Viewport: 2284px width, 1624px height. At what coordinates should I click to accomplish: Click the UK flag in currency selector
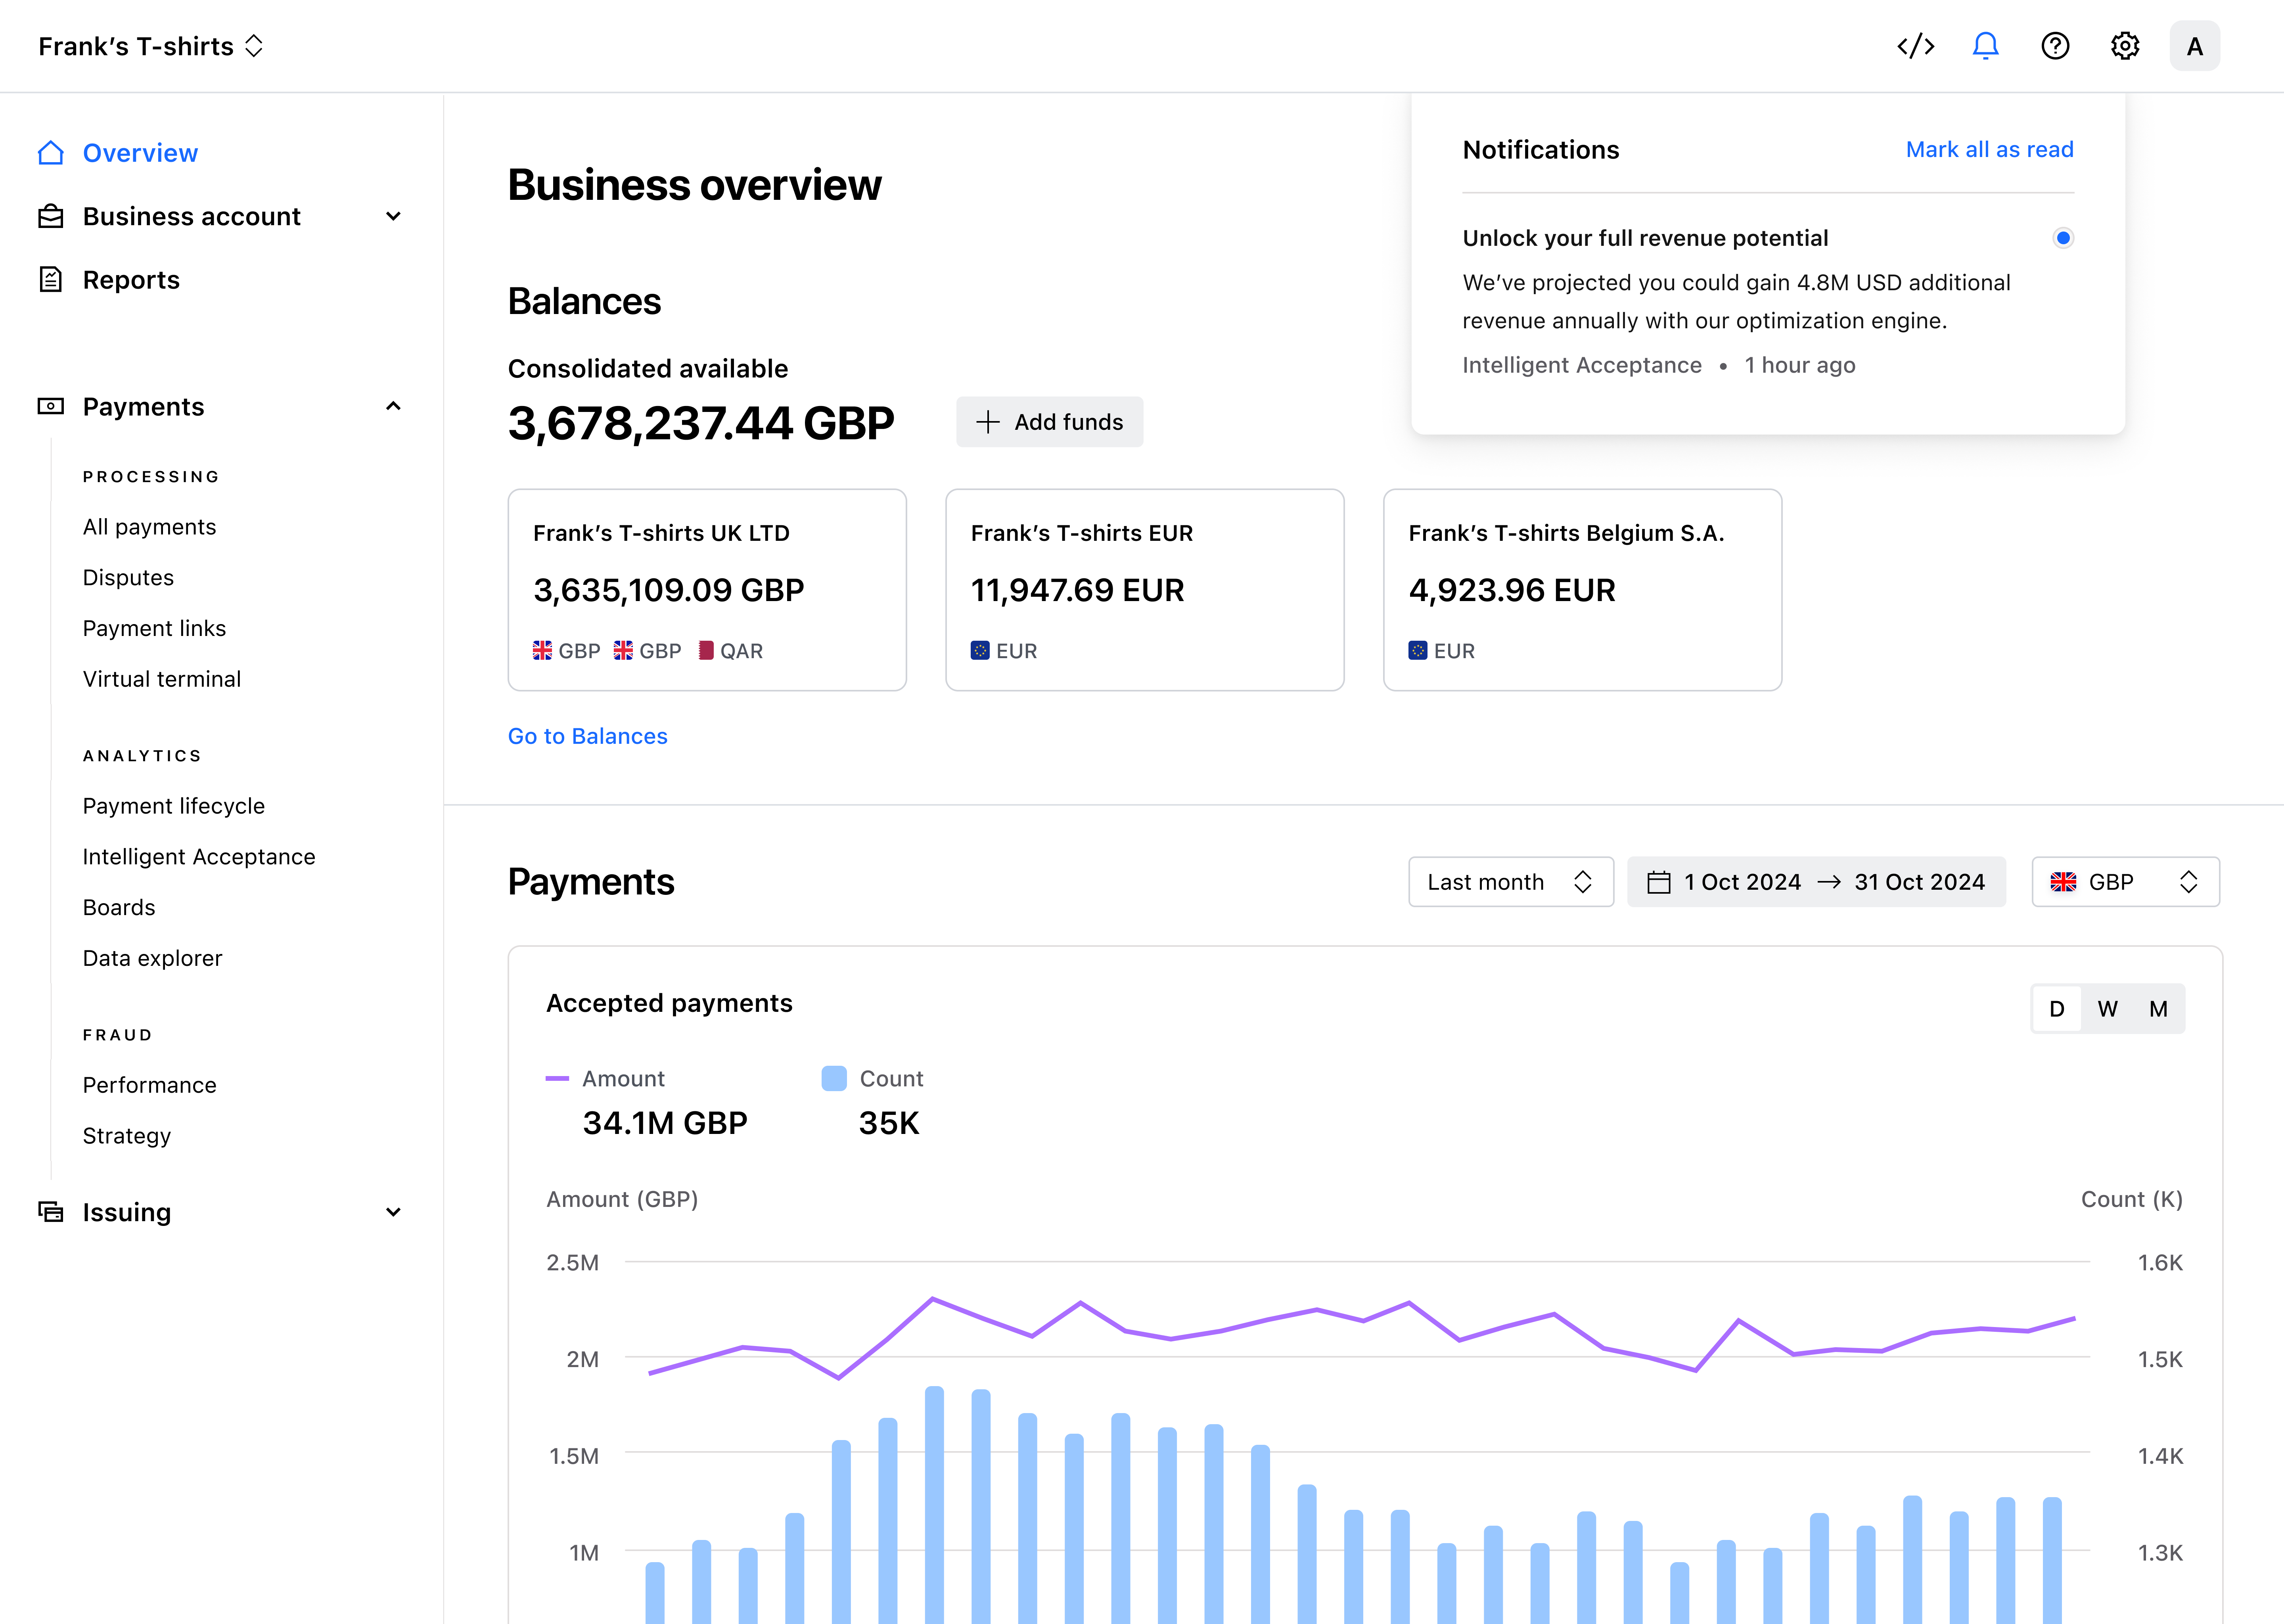click(2063, 882)
